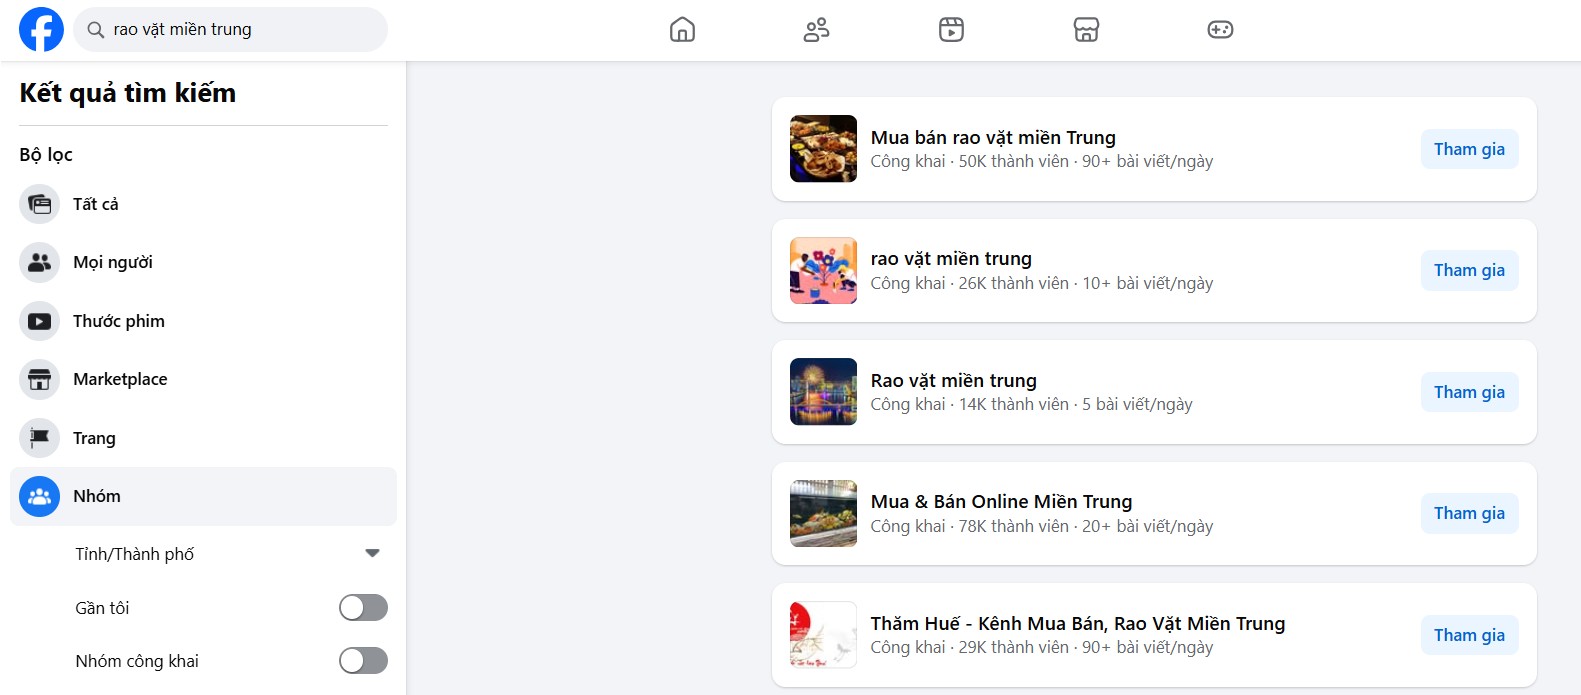The image size is (1581, 695).
Task: Click the thumbnail of Mua & Bán Online Miền Trung
Action: click(823, 513)
